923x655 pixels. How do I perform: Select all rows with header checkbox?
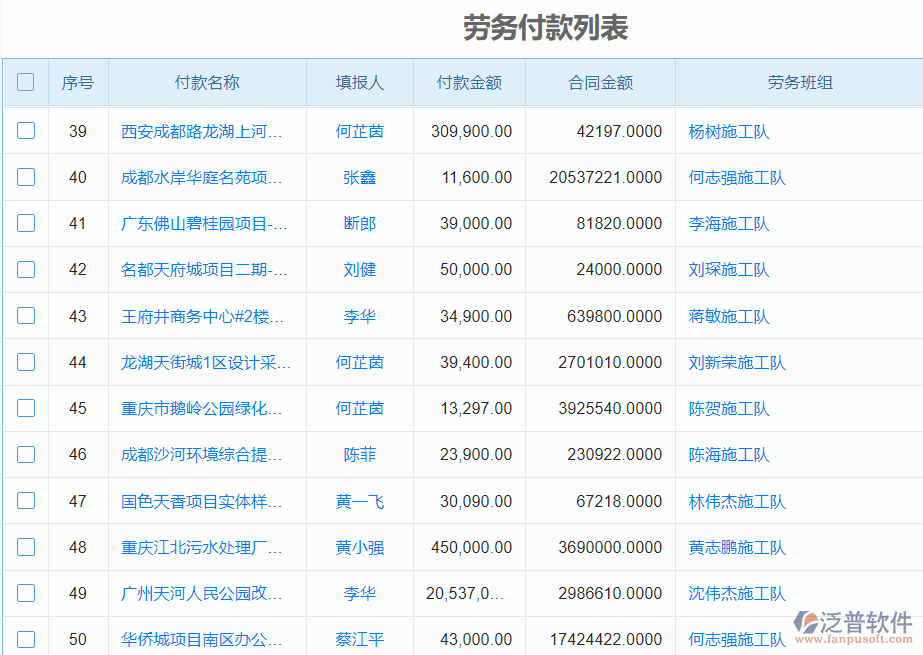coord(25,83)
